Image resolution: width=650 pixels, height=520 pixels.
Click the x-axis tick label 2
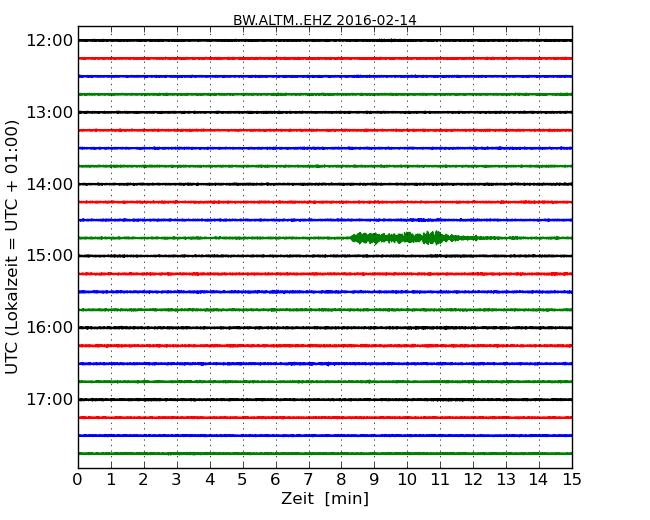pyautogui.click(x=143, y=480)
